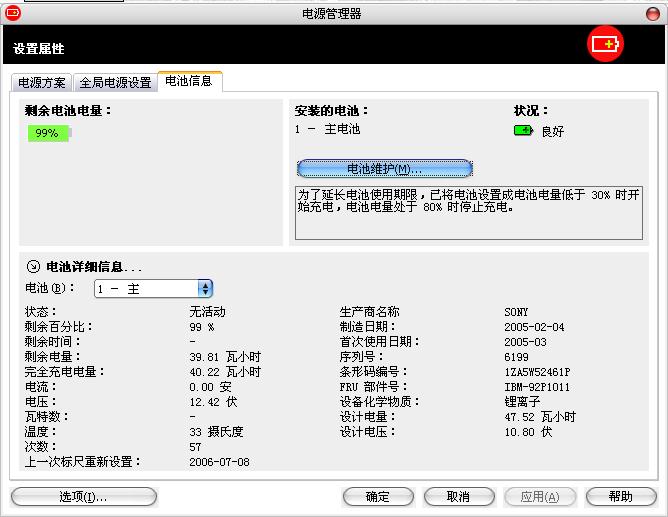Click the green battery icon beside 良好

click(523, 130)
